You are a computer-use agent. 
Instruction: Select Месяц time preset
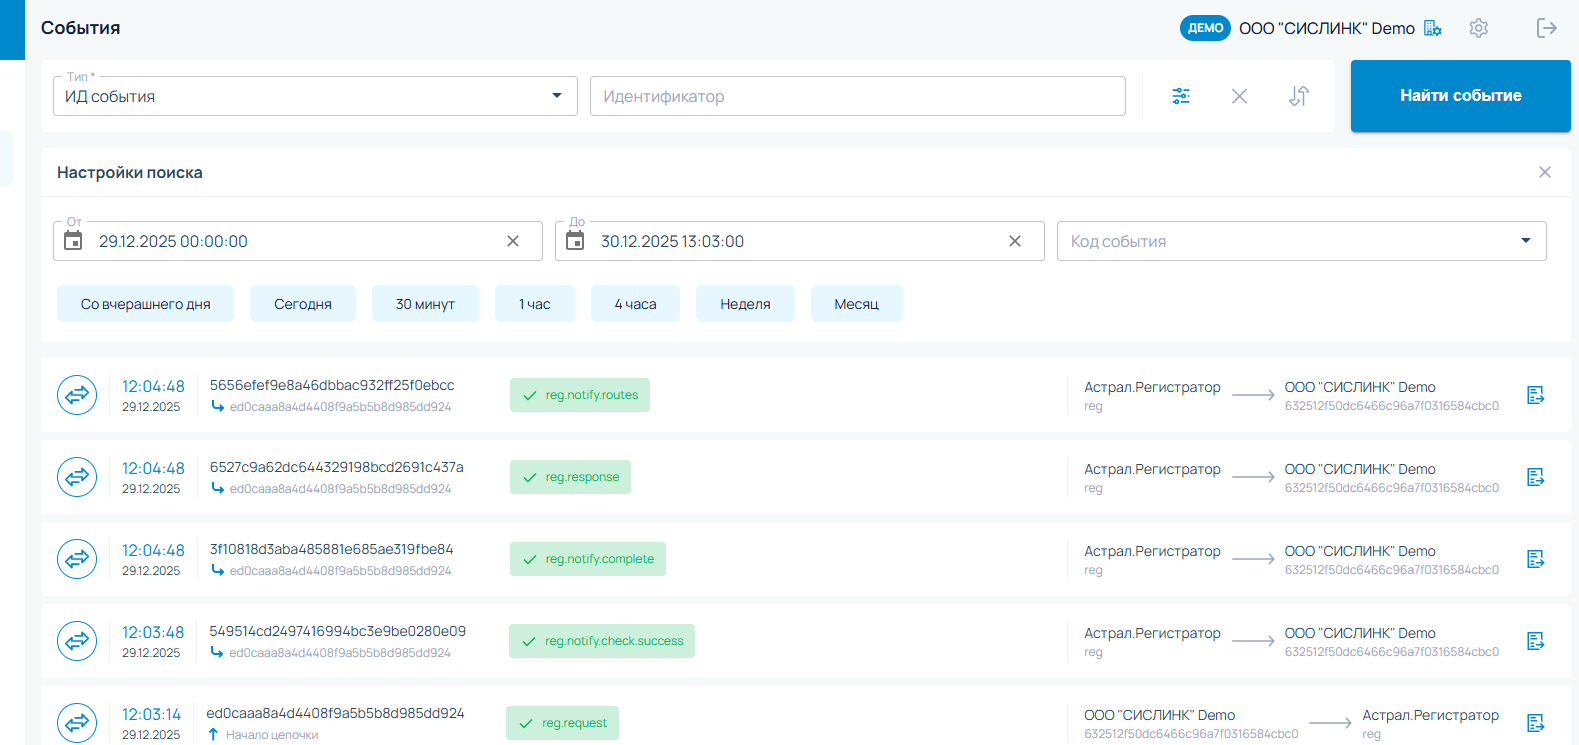tap(857, 304)
